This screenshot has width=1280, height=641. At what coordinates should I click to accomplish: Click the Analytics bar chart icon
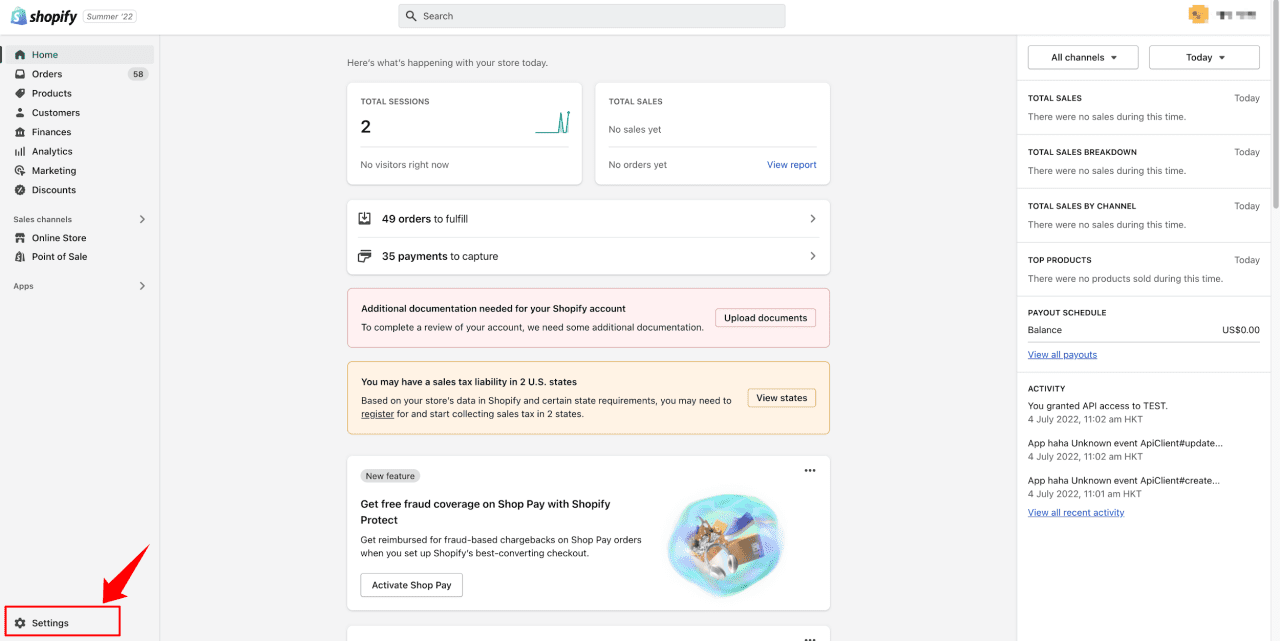(x=20, y=151)
